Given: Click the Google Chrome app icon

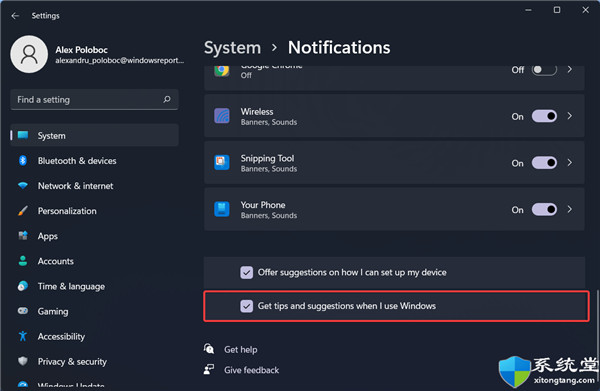Looking at the screenshot, I should point(222,70).
